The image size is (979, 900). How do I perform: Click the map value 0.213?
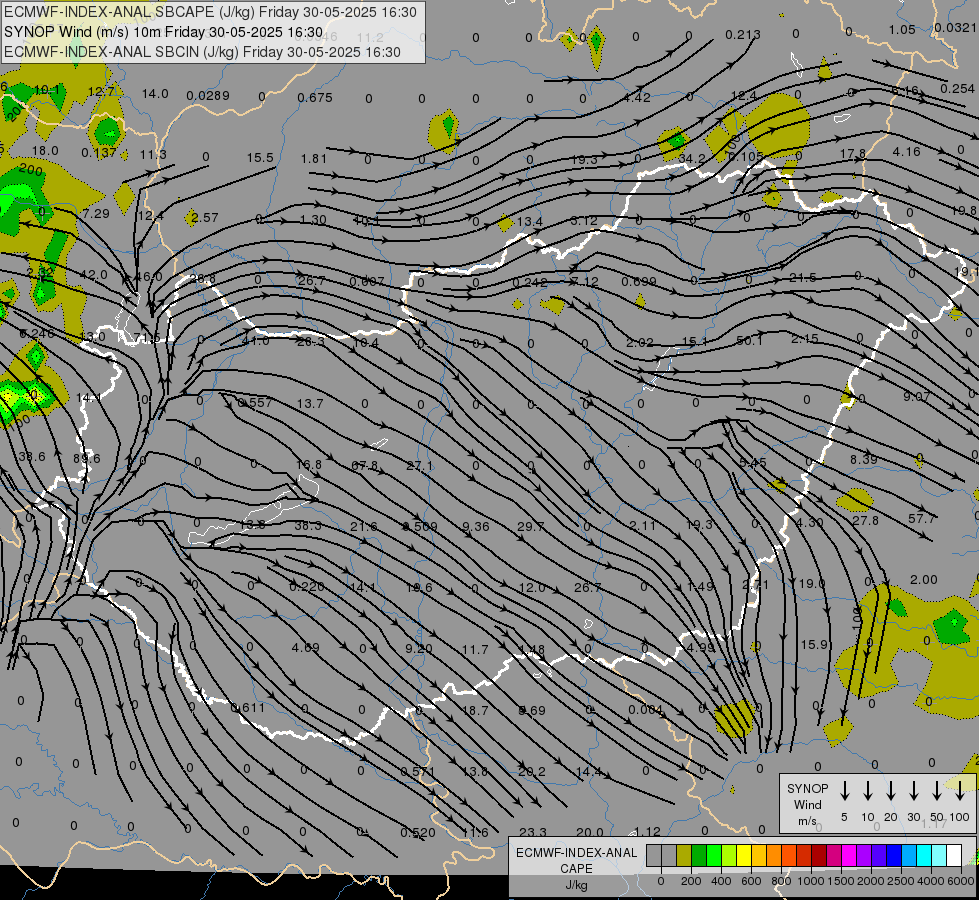(x=742, y=34)
